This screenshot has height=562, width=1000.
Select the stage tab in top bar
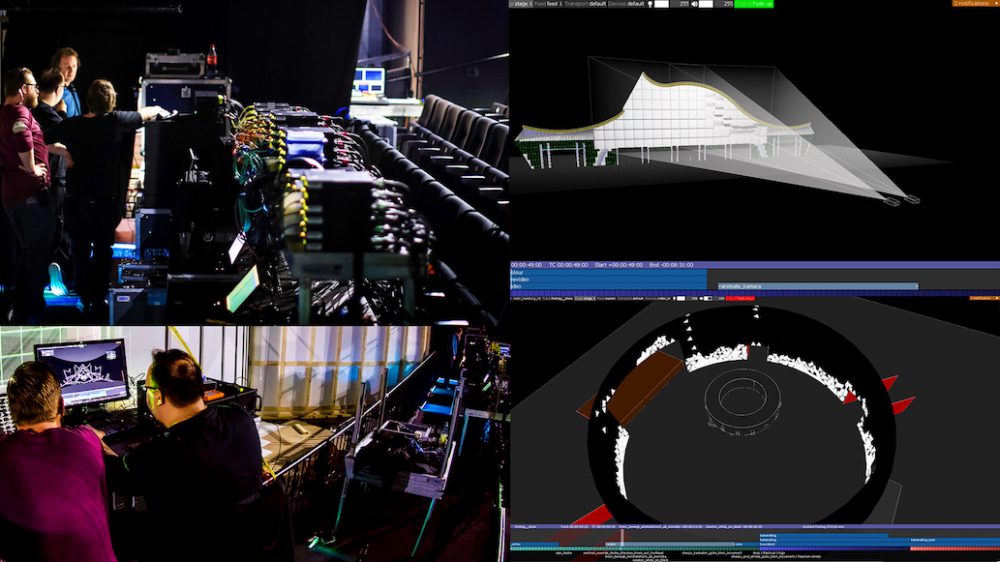(520, 4)
